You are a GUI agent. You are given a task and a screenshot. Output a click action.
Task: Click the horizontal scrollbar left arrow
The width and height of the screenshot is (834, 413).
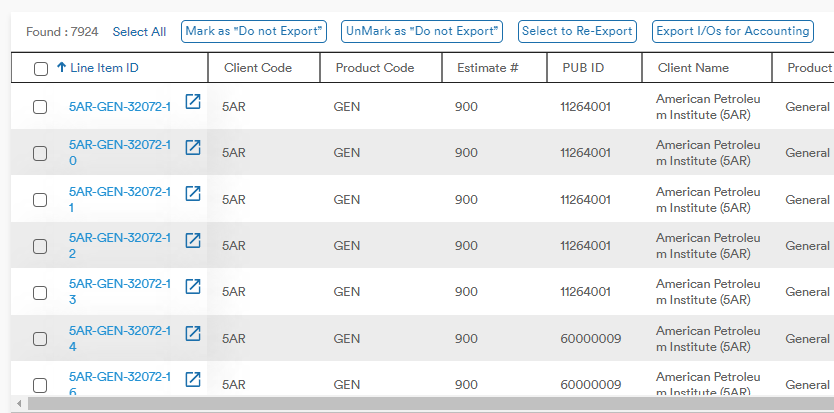pos(19,403)
